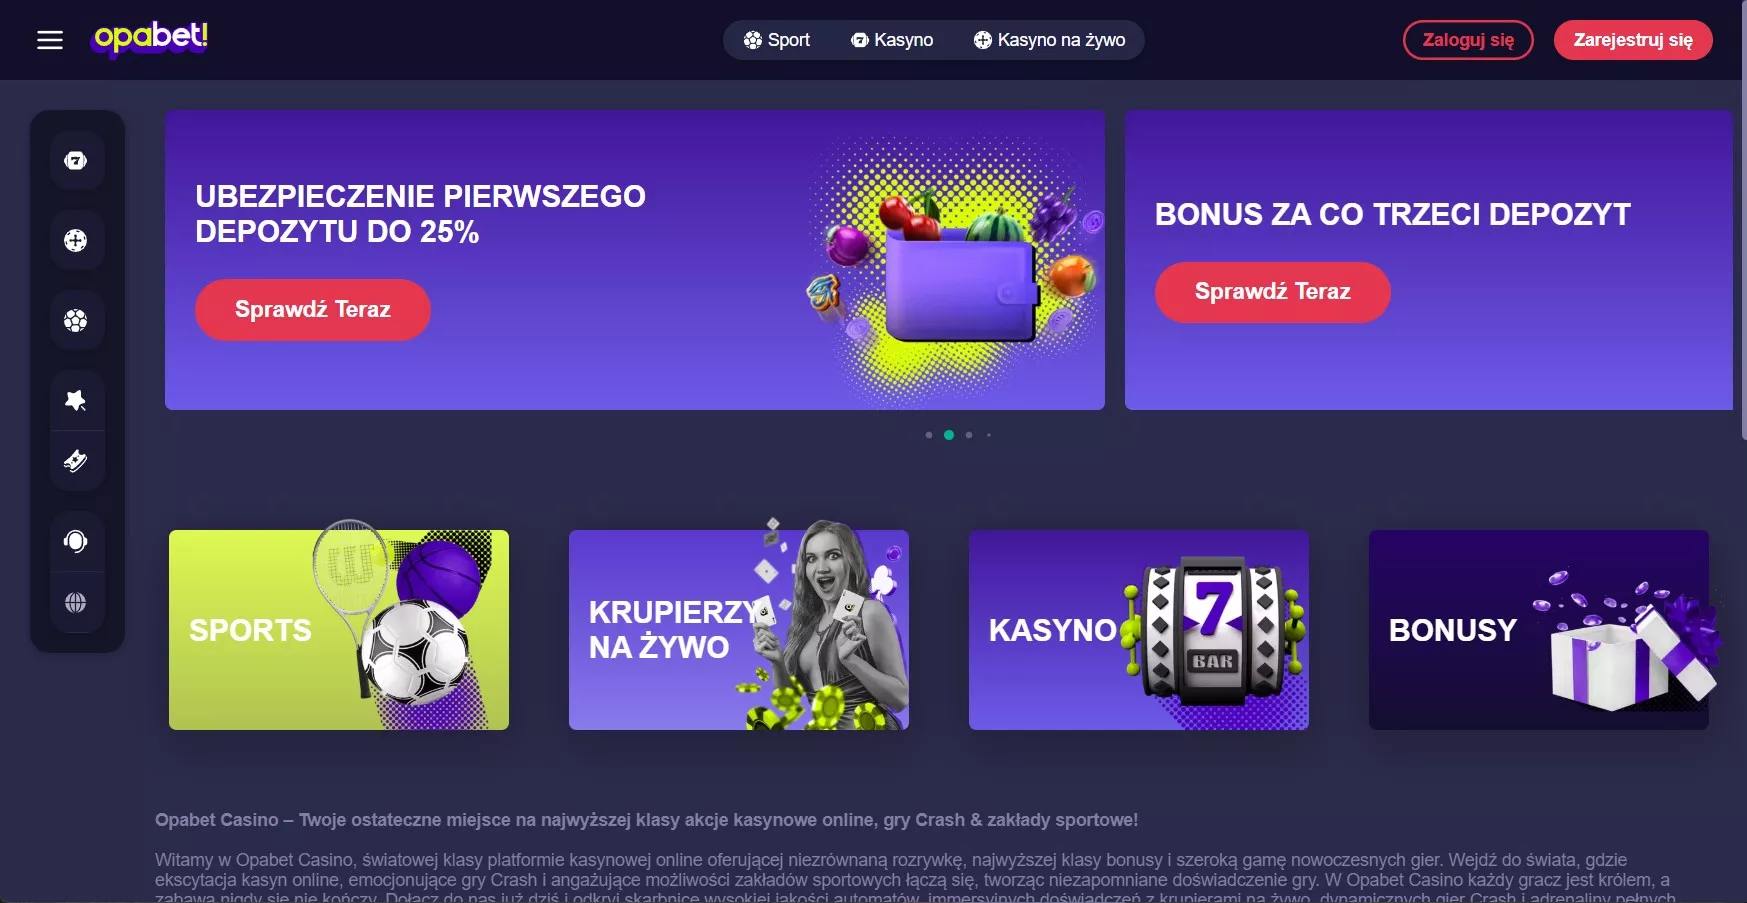Open live casino chip sidebar icon
The width and height of the screenshot is (1747, 903).
pos(76,240)
